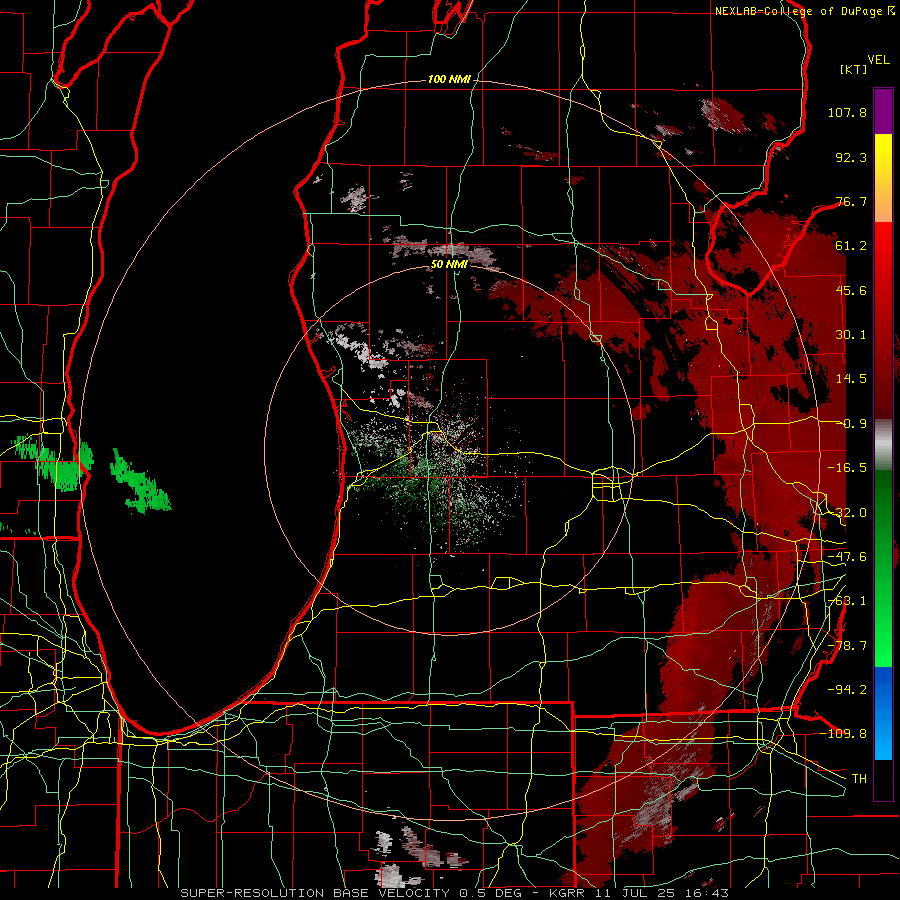Click the VEL legend title
Viewport: 900px width, 900px height.
879,60
